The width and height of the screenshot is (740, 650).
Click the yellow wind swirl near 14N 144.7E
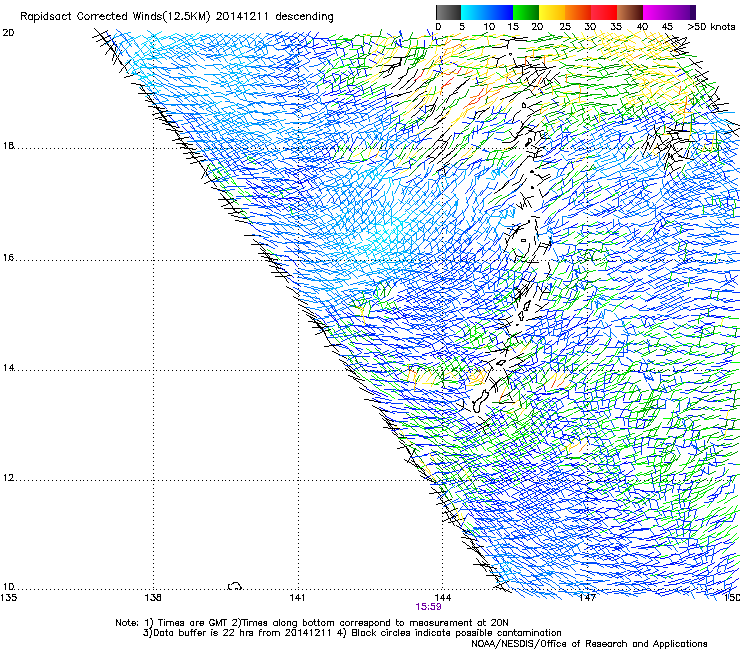(x=477, y=376)
